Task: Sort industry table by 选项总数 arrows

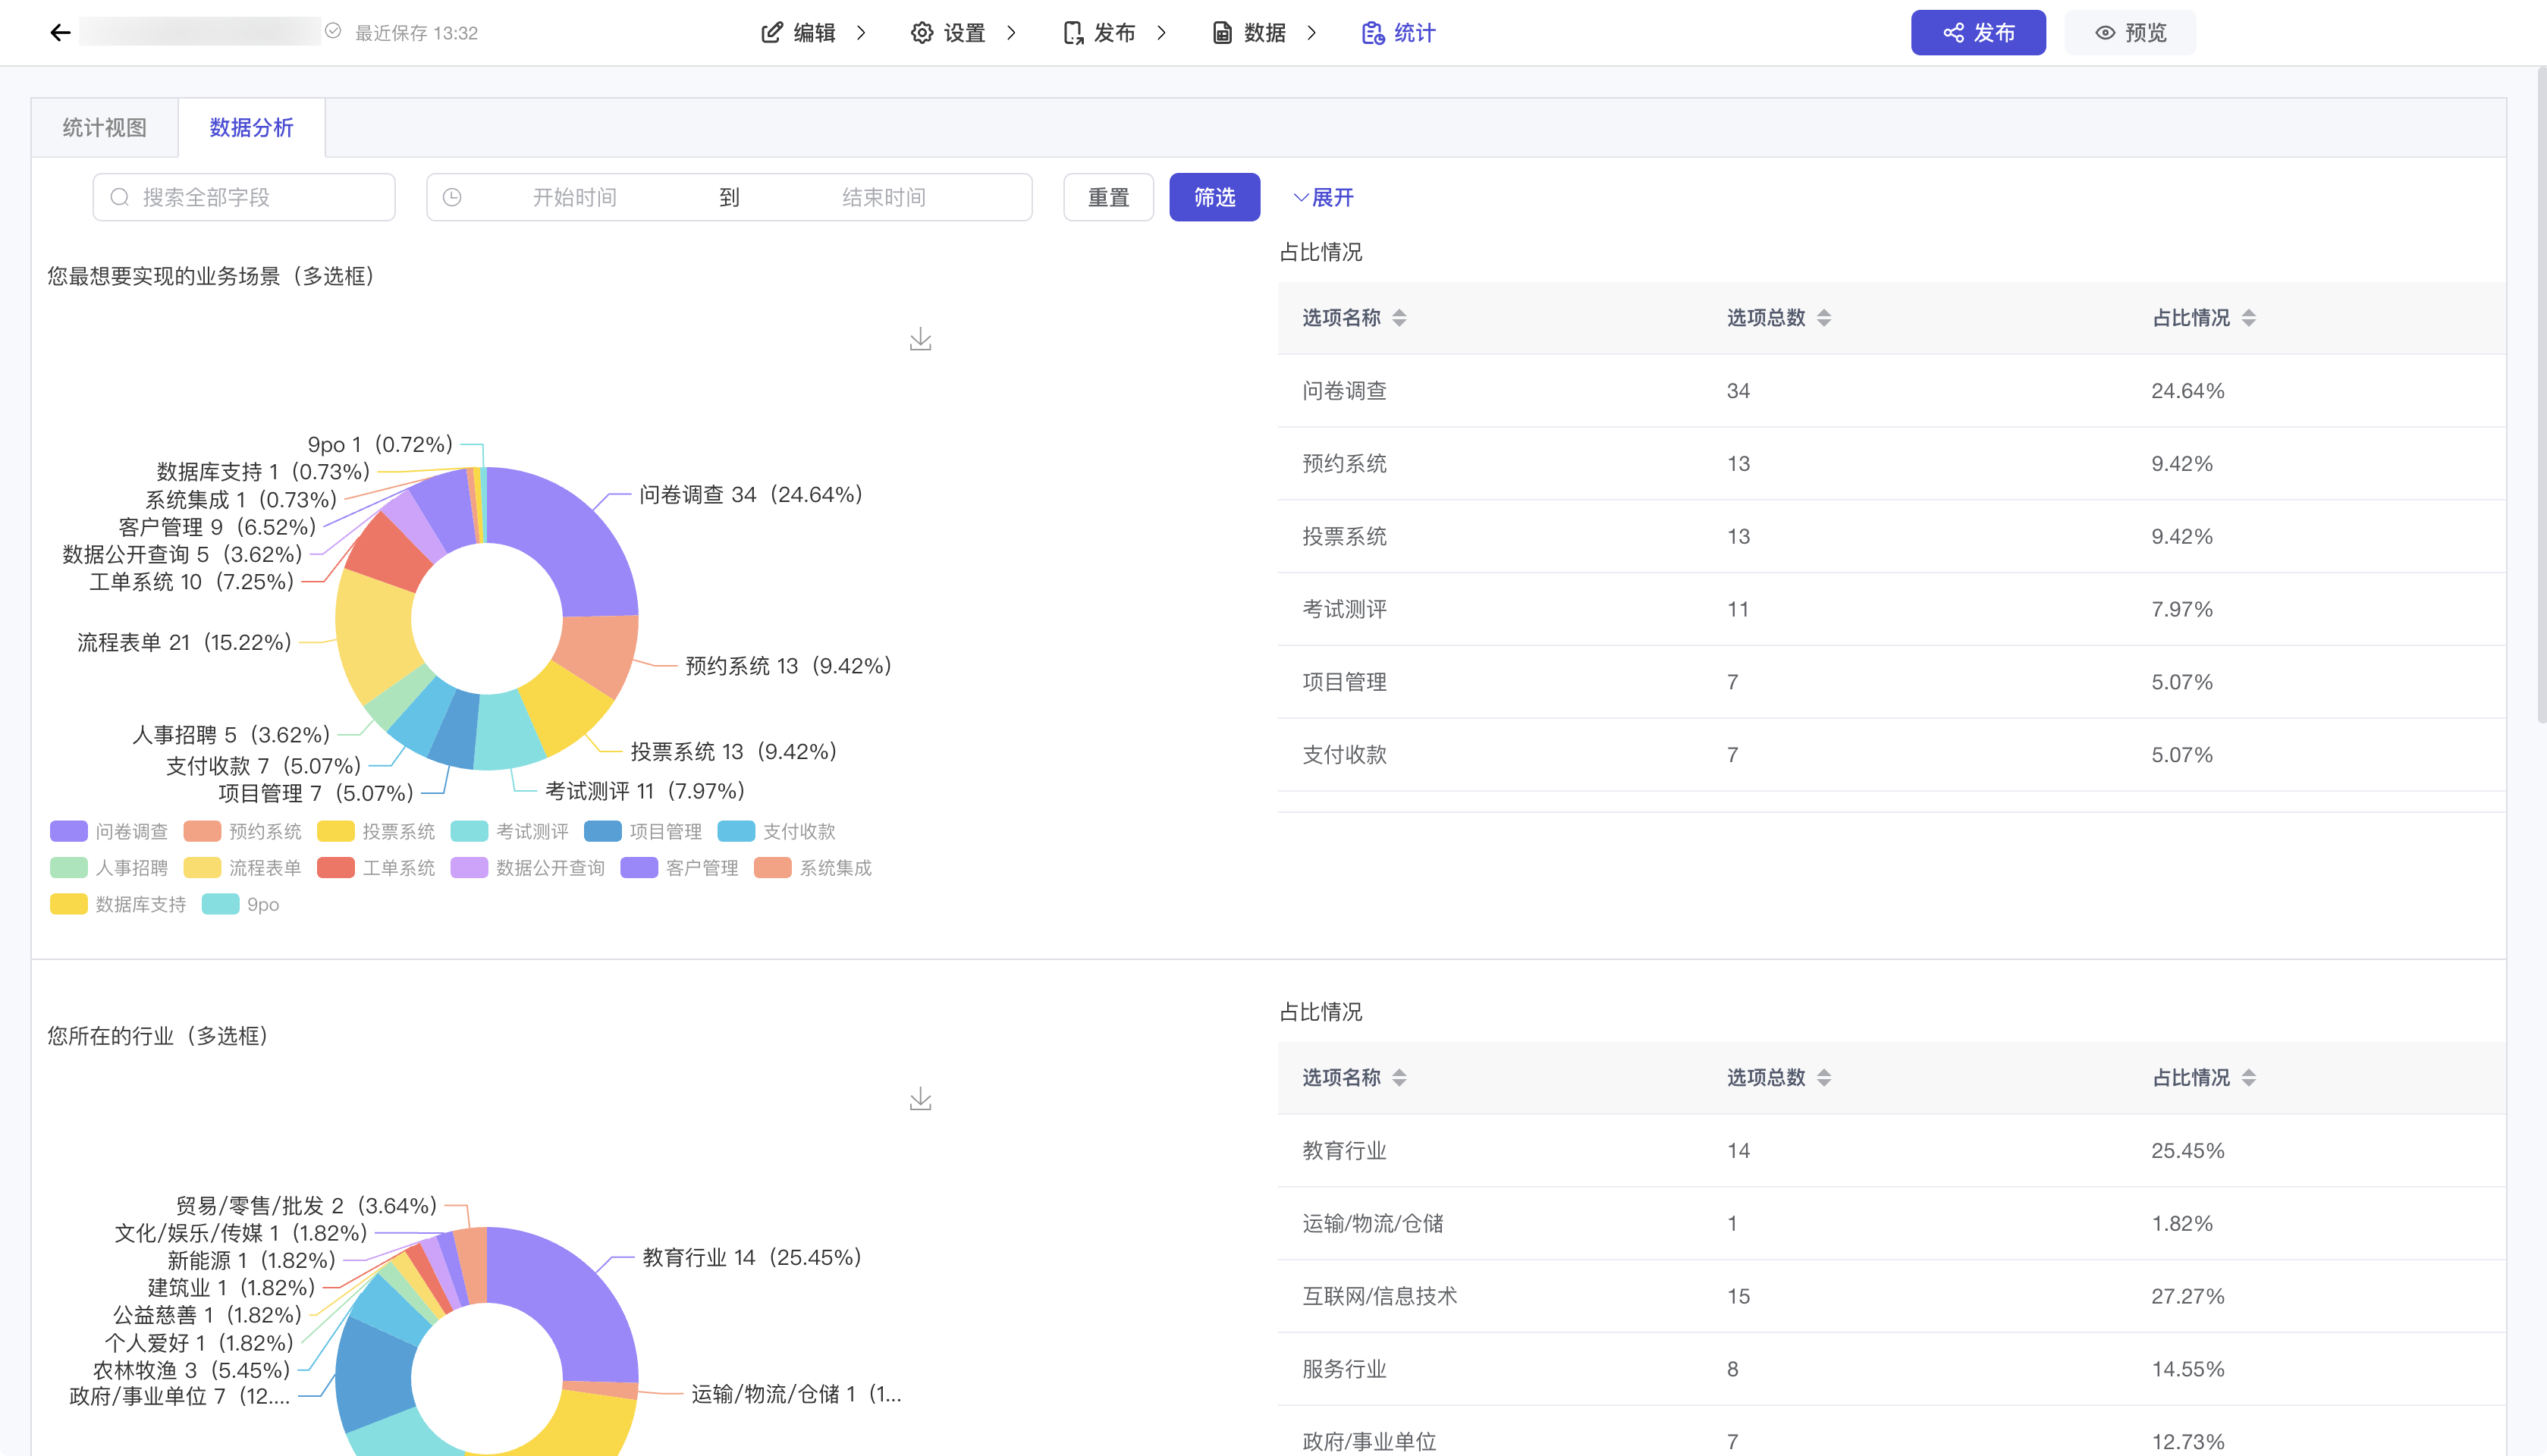Action: [x=1824, y=1078]
